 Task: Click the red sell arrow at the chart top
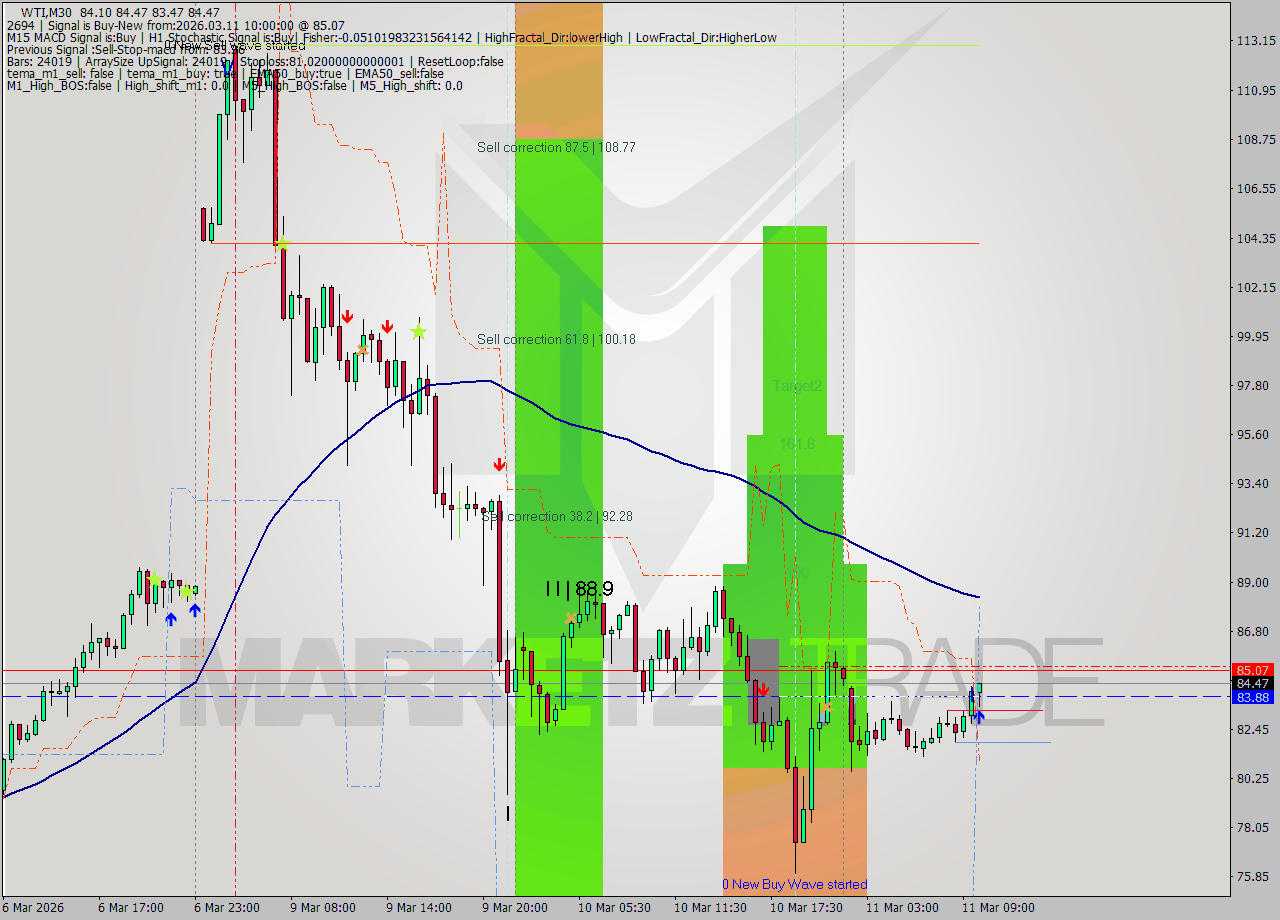tap(347, 316)
